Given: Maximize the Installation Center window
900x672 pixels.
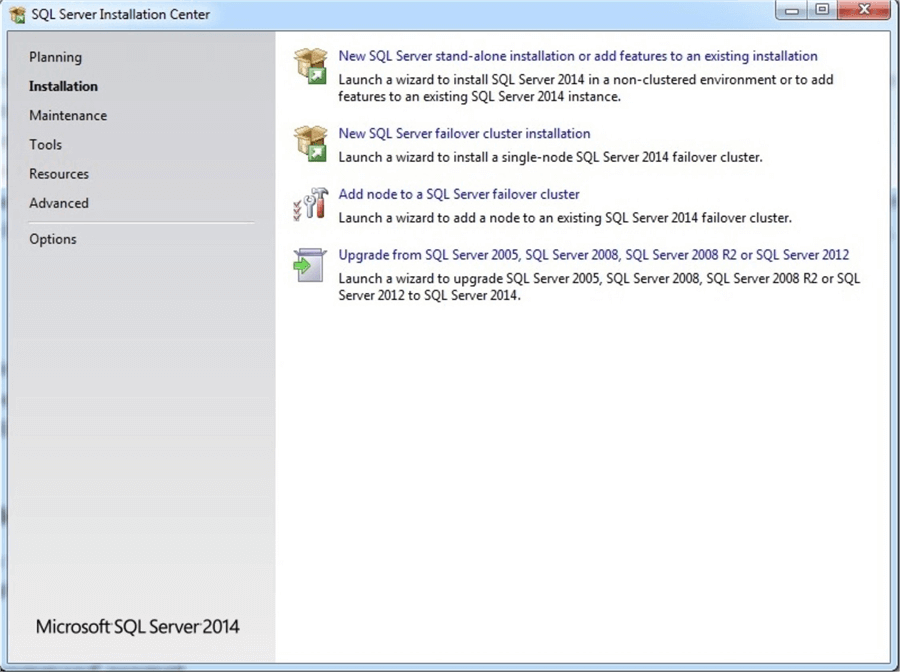Looking at the screenshot, I should [x=823, y=10].
